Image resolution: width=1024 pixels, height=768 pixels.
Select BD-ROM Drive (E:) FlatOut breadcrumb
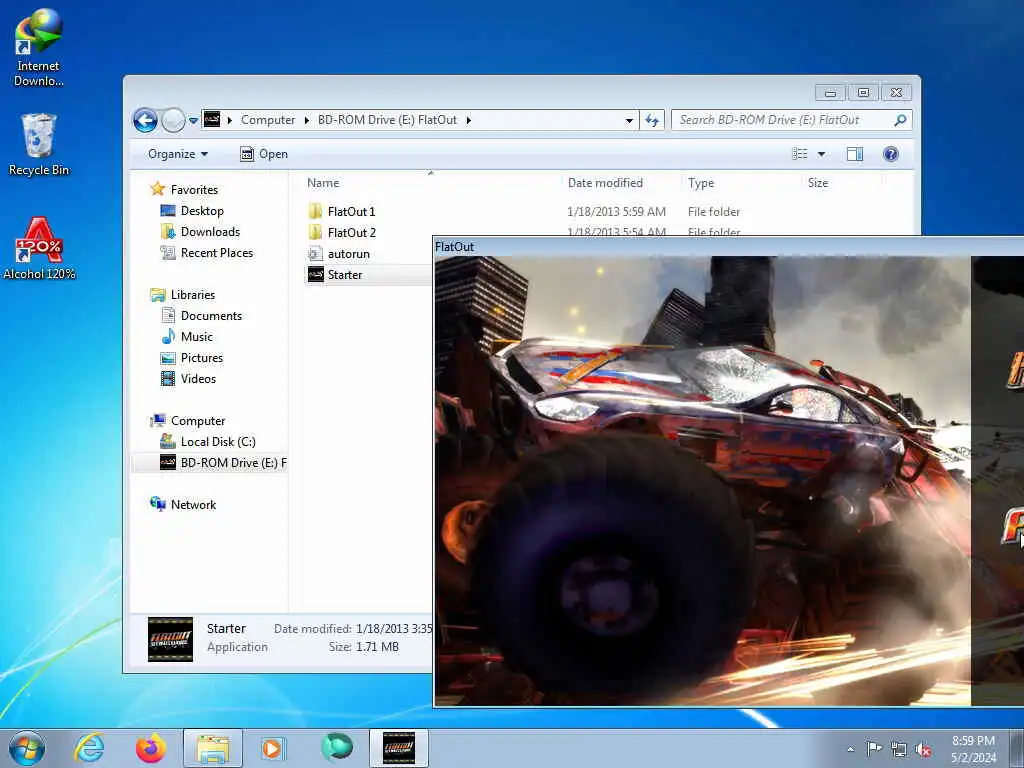pos(387,120)
